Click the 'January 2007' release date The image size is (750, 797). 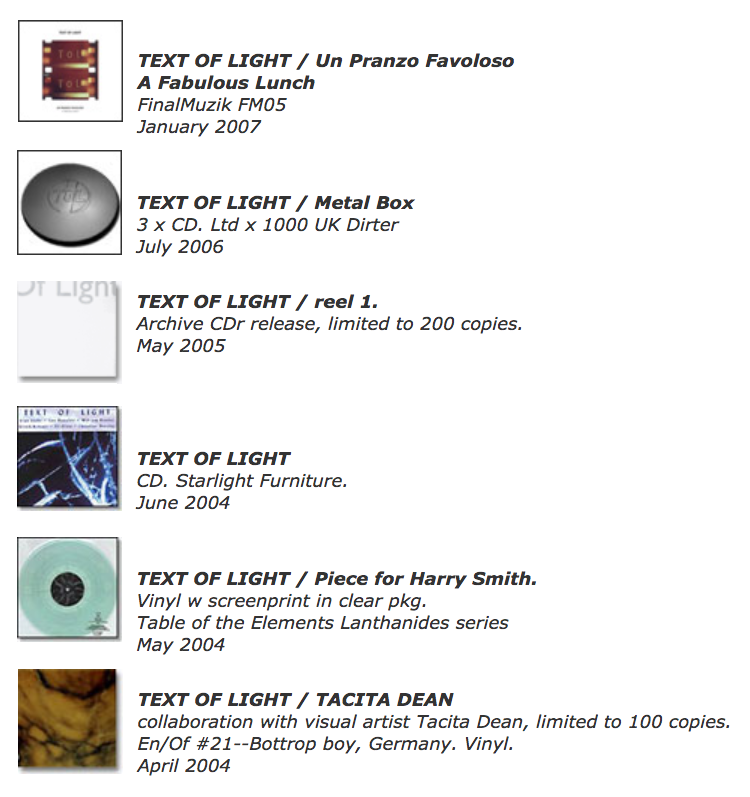point(199,127)
